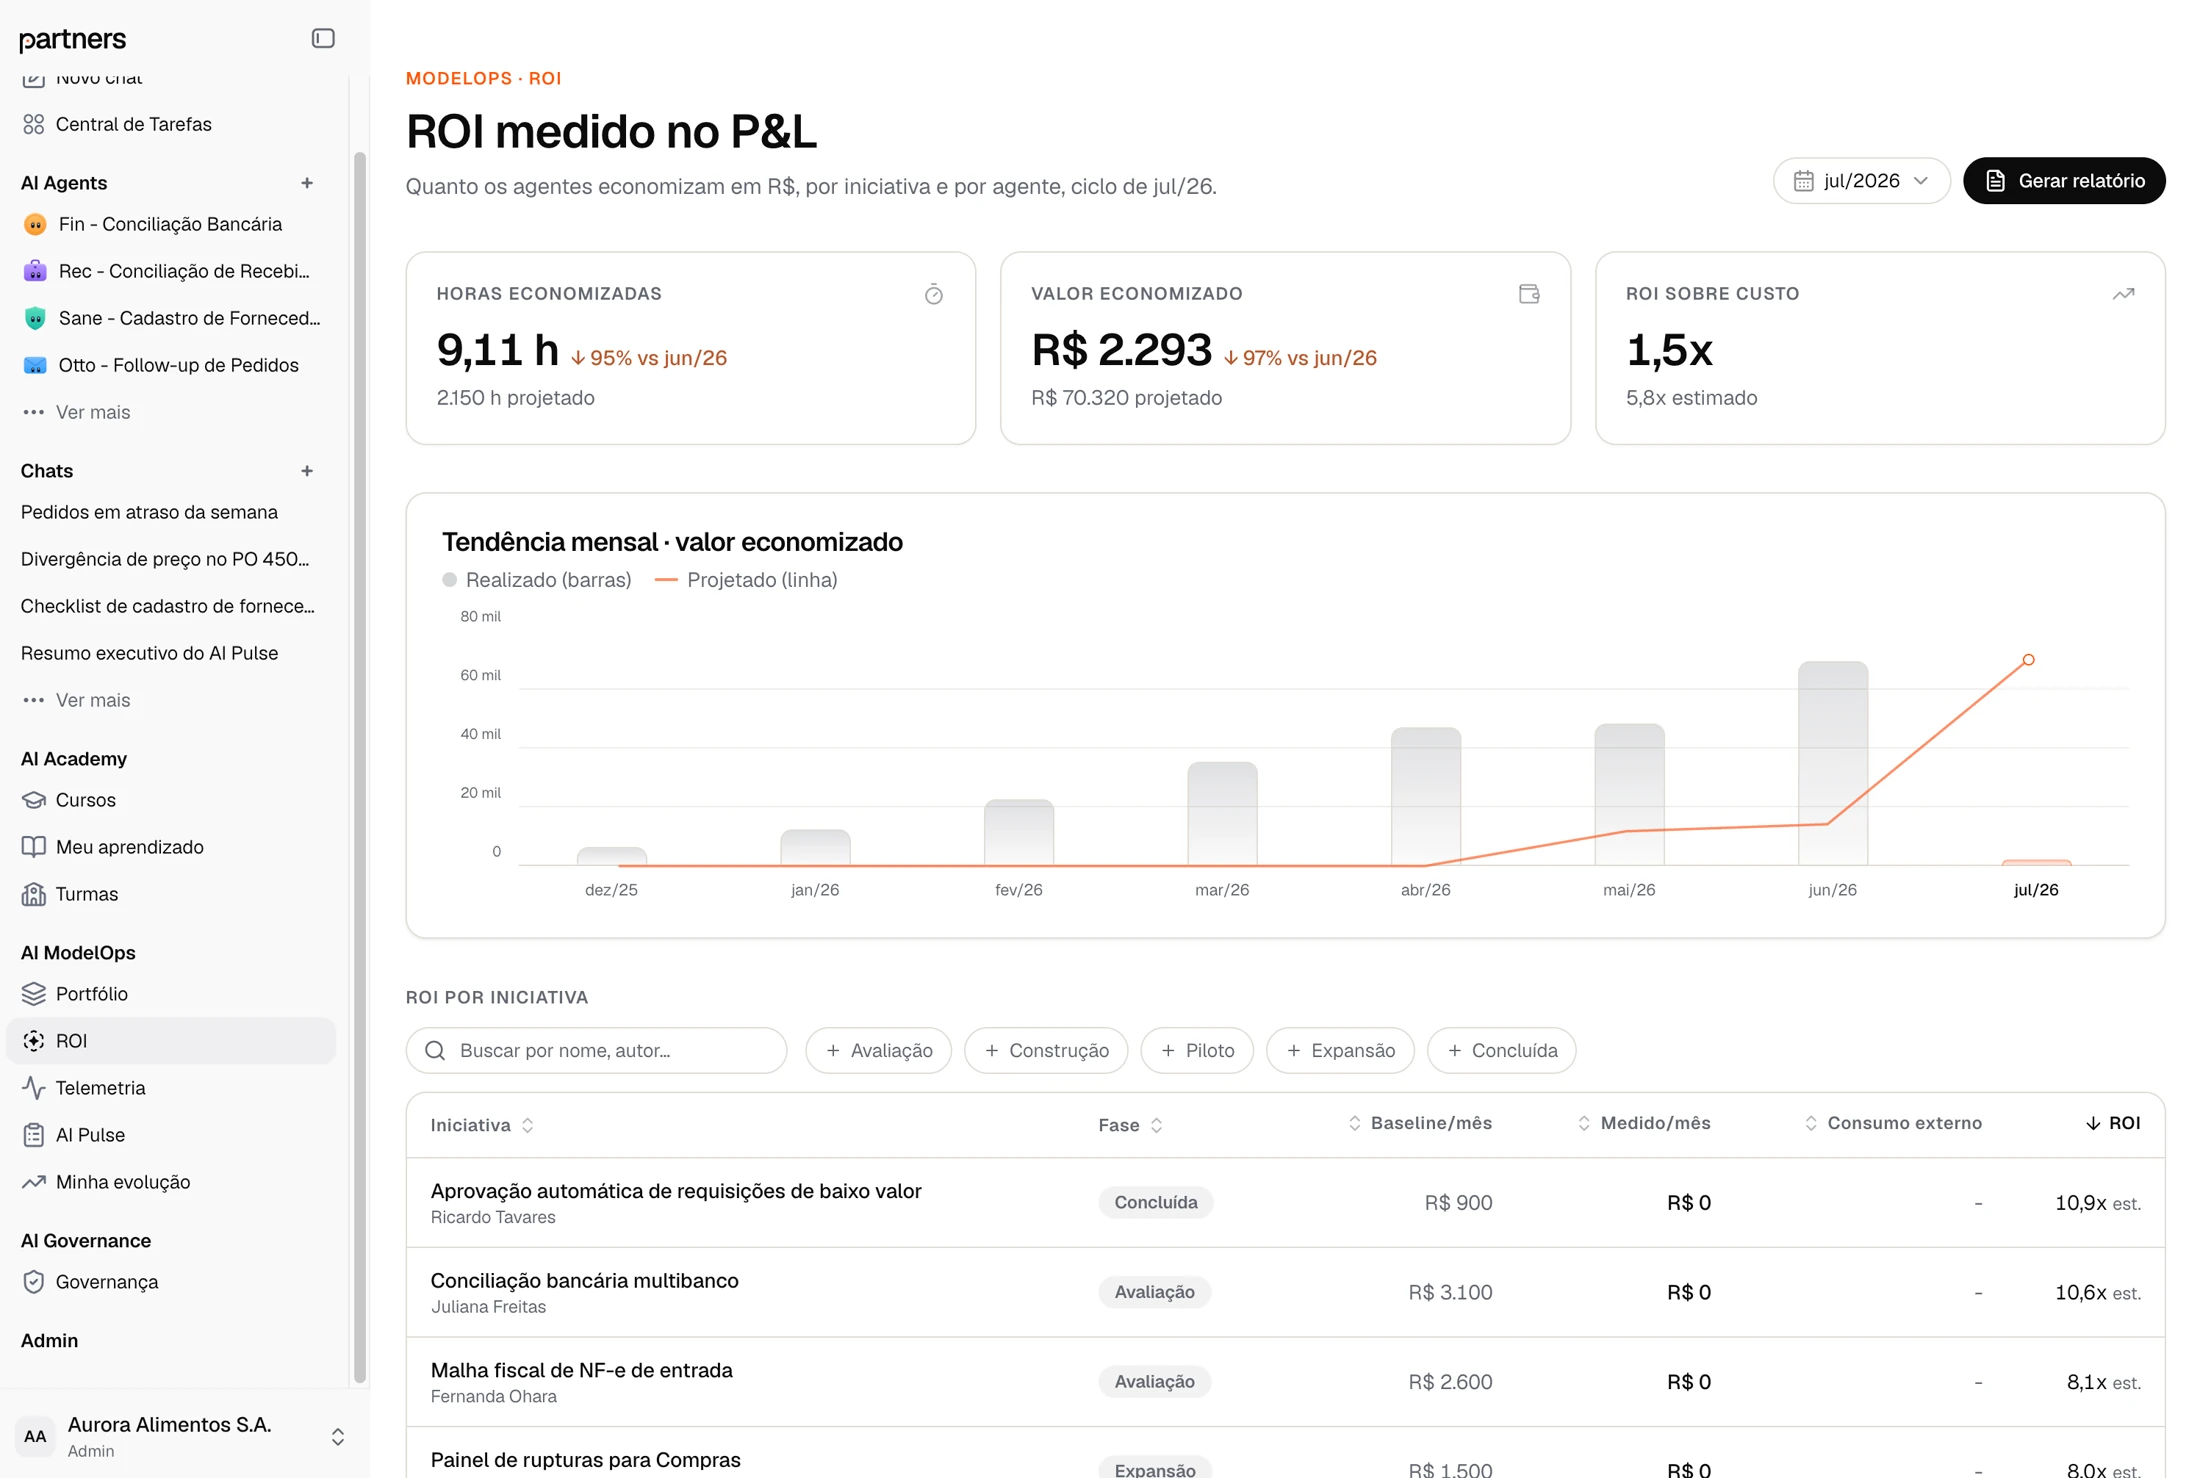Click the search magnifier icon in initiatives search
The width and height of the screenshot is (2200, 1478).
pos(435,1050)
